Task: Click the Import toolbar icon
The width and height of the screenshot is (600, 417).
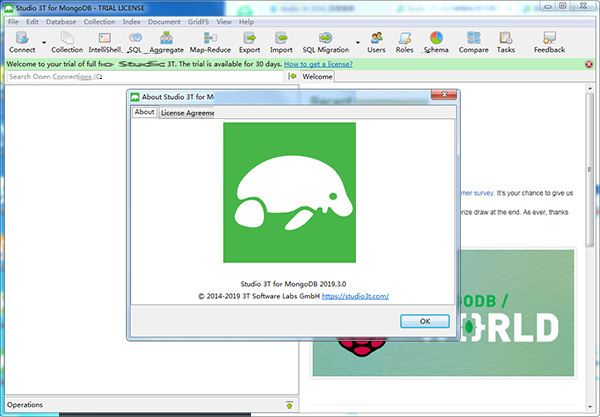Action: click(x=281, y=41)
